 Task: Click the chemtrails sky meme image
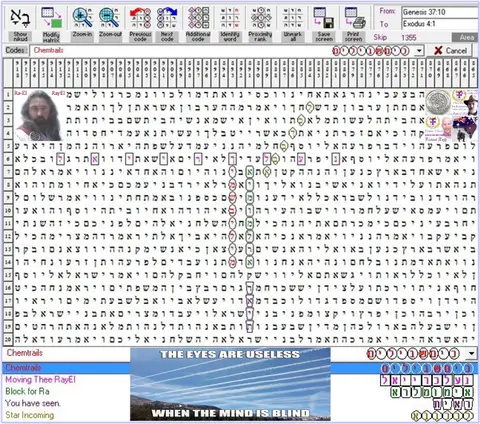pyautogui.click(x=230, y=385)
